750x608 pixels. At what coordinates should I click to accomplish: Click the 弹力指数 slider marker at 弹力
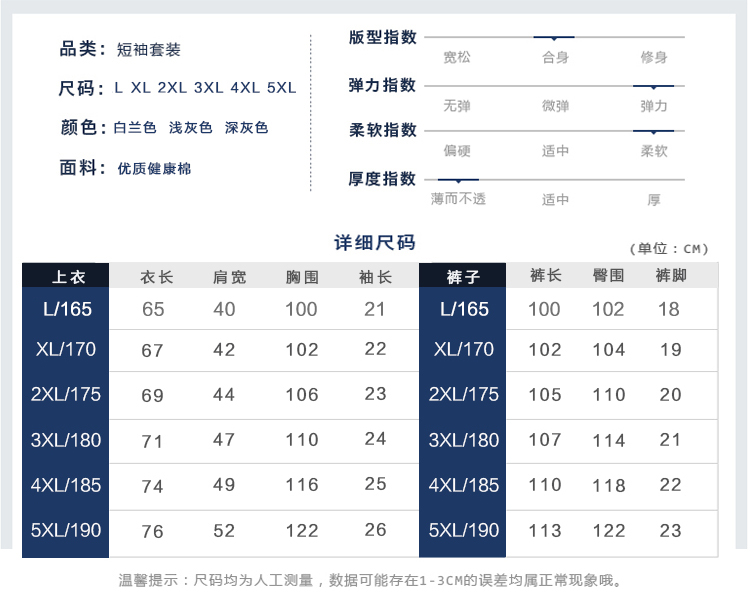[653, 87]
